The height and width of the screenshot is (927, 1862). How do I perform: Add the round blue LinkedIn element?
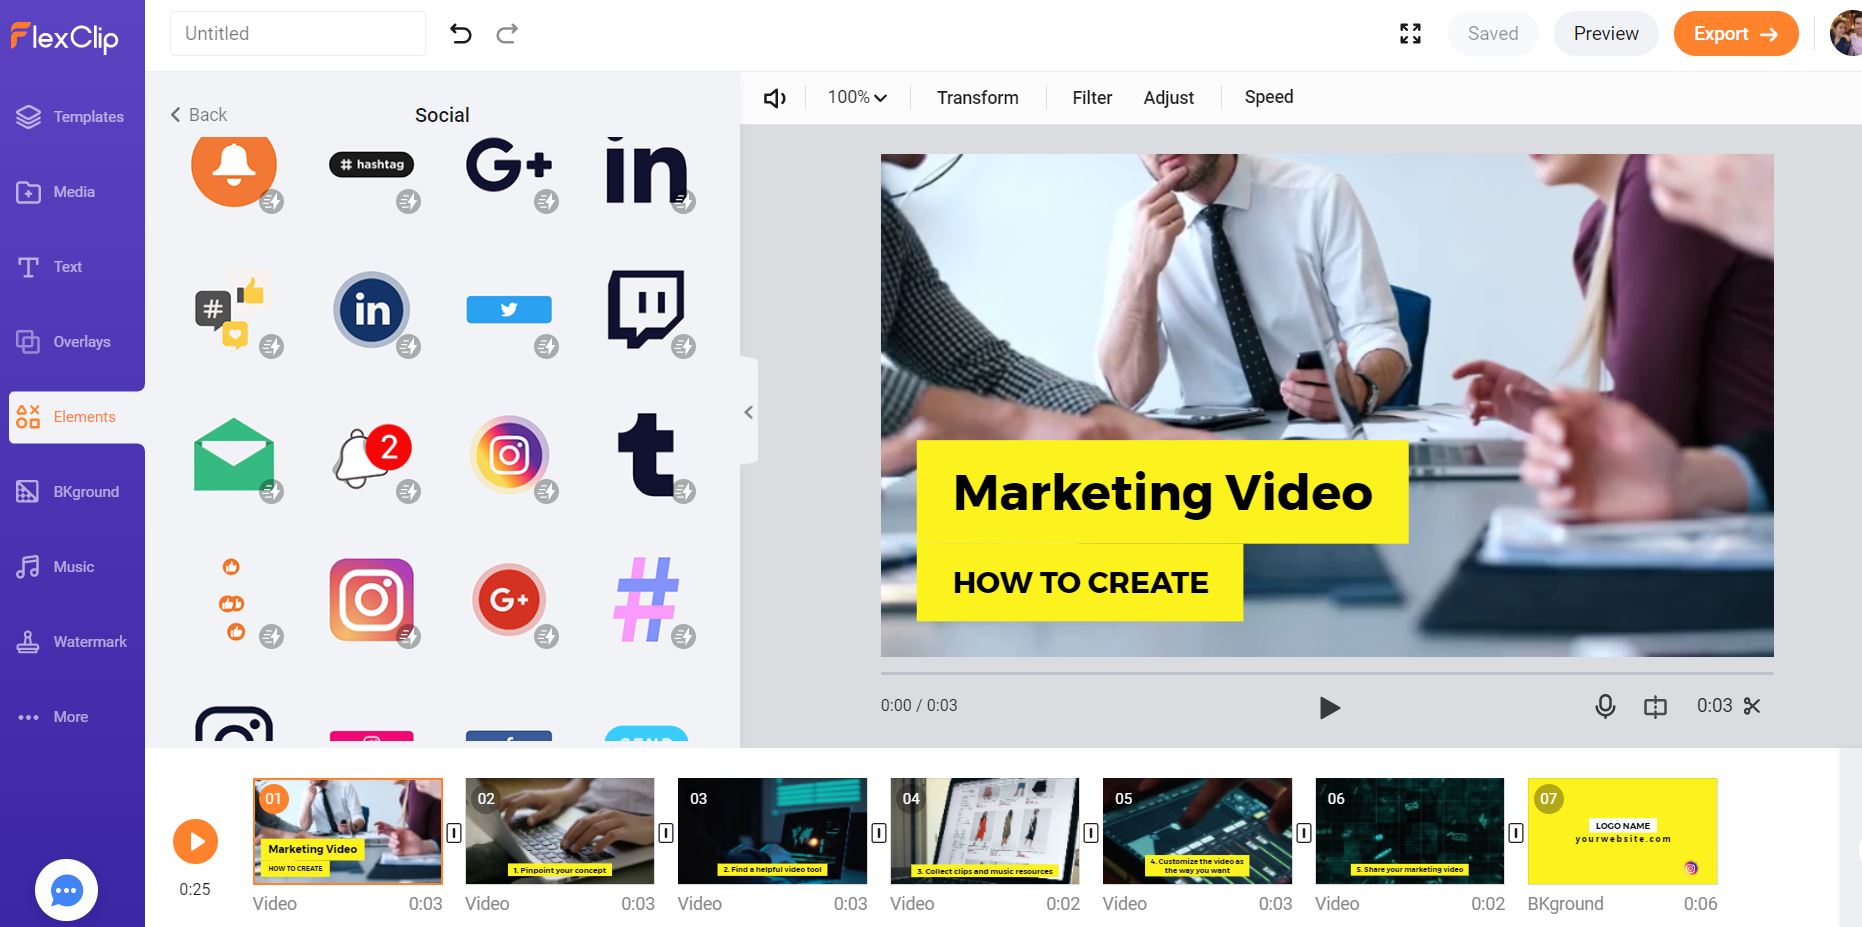coord(371,310)
